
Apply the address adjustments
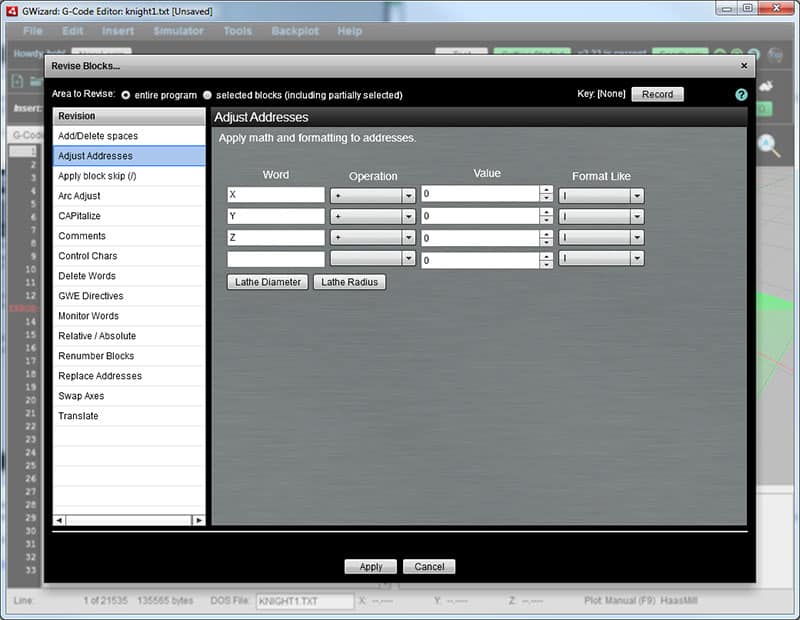[371, 566]
